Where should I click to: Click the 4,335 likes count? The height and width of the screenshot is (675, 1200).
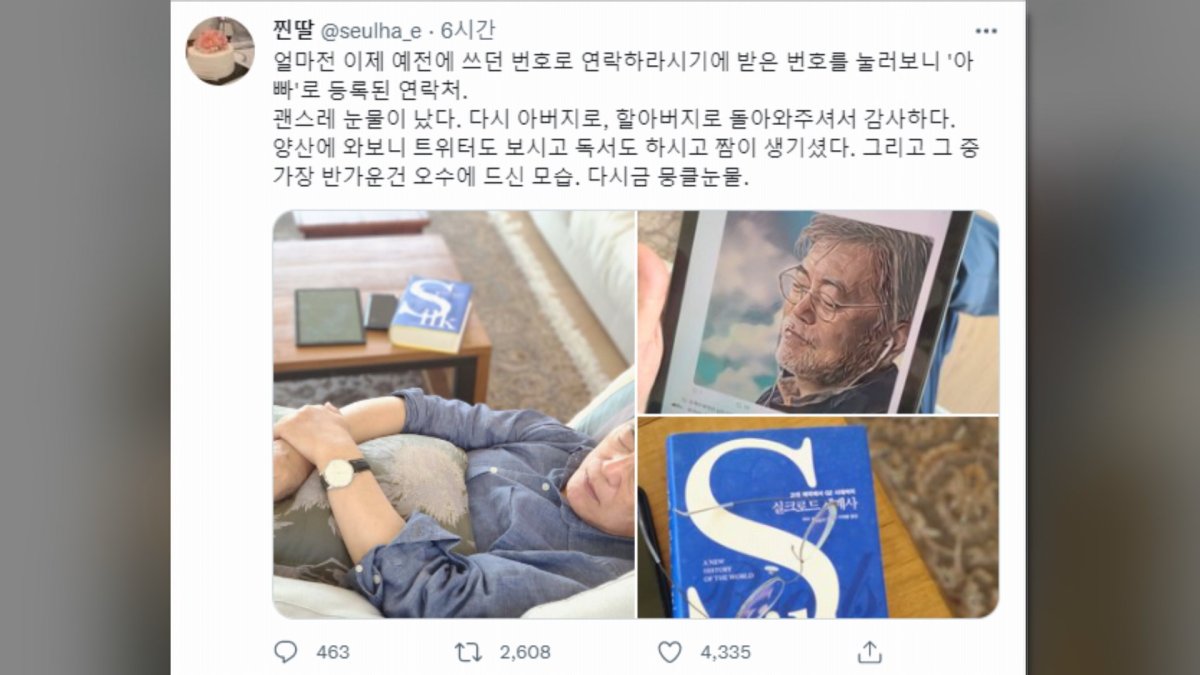point(725,652)
